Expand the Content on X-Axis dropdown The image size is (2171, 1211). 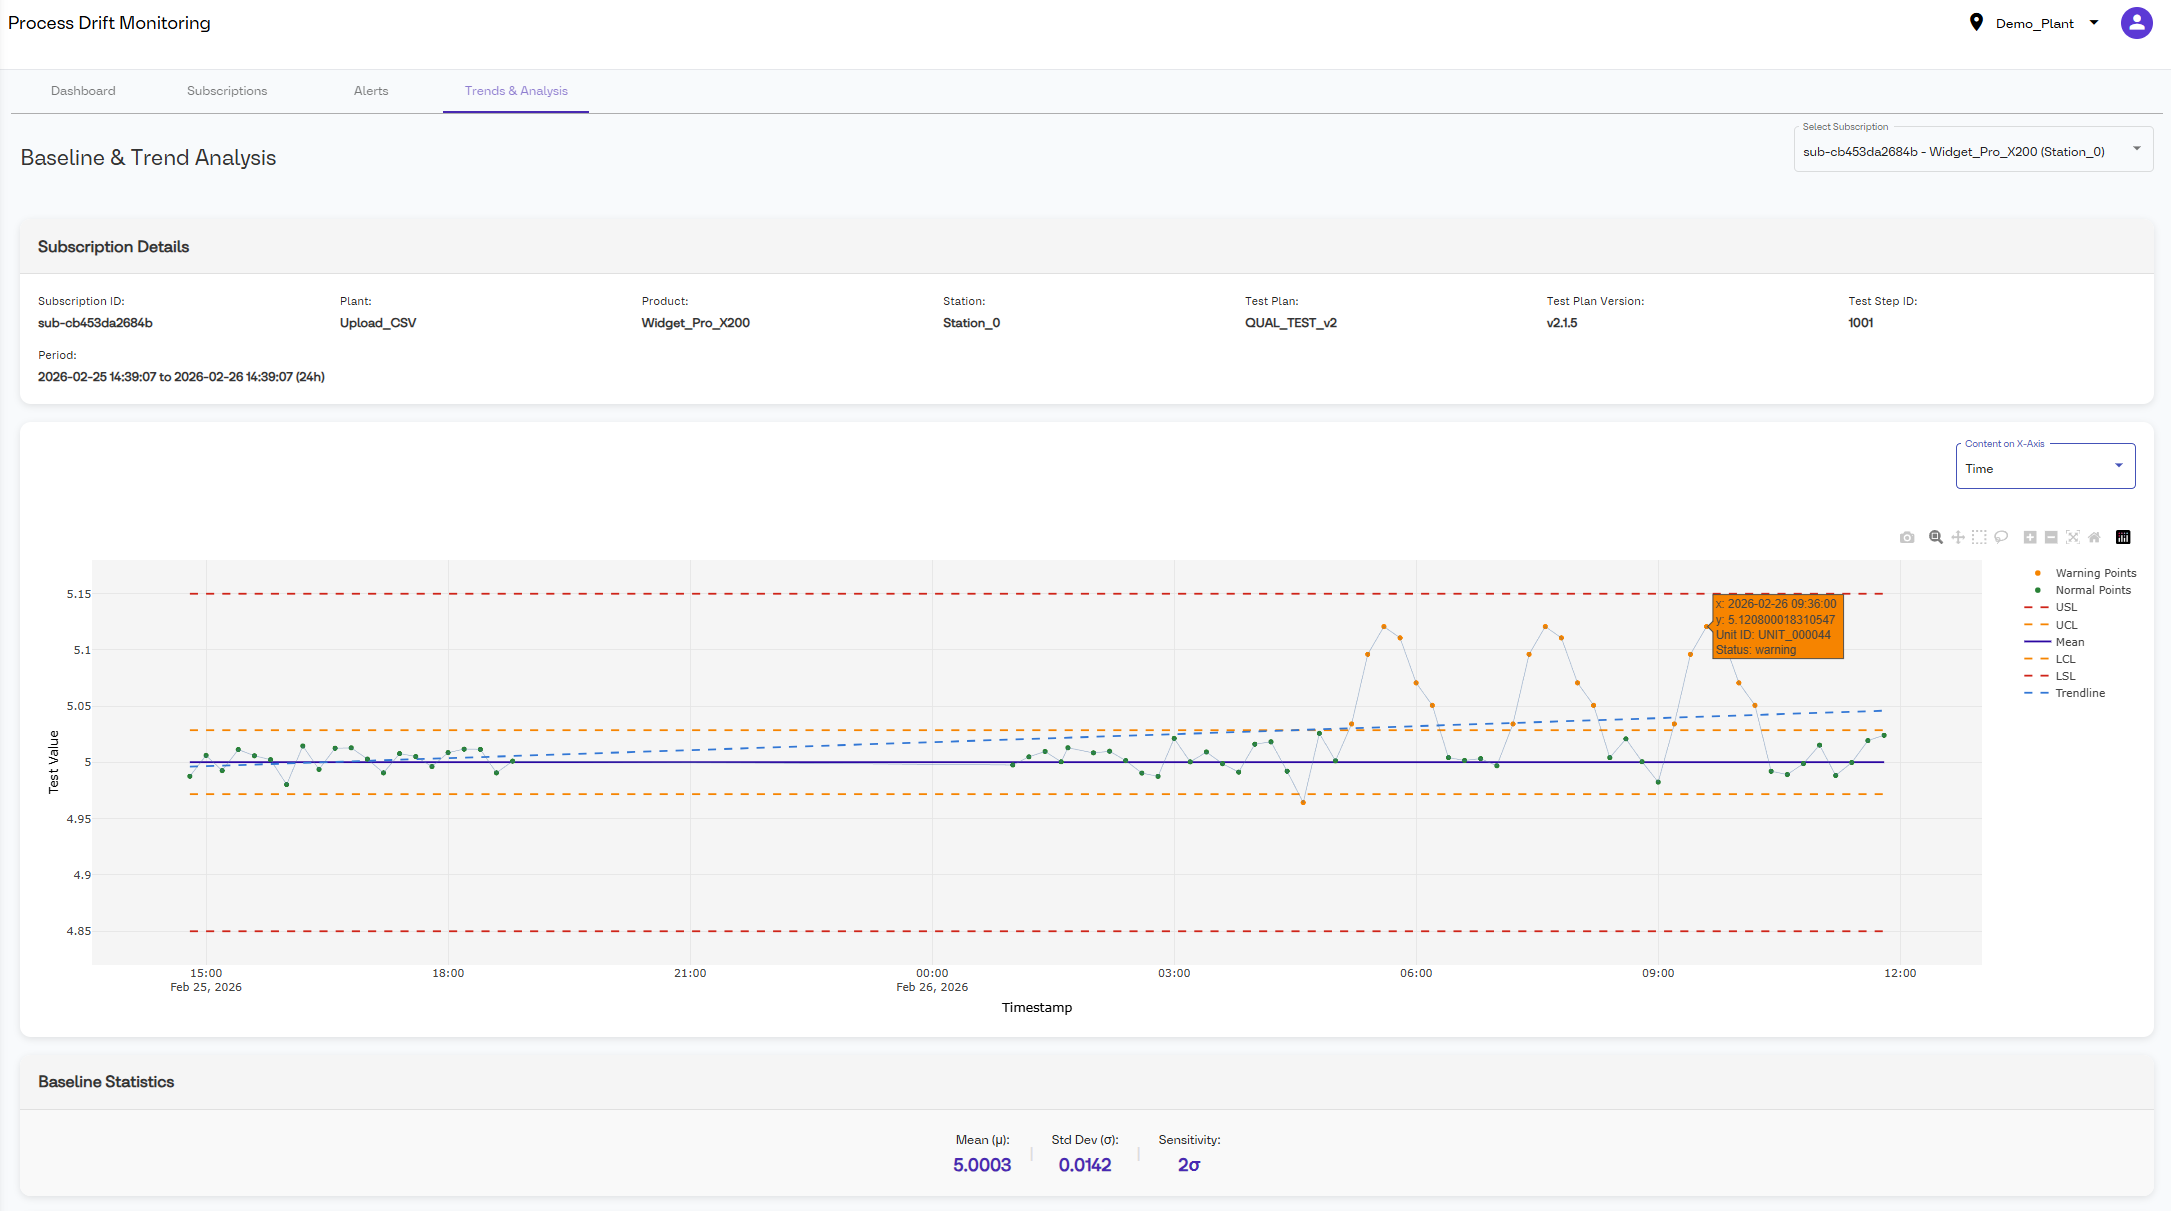pos(2044,468)
